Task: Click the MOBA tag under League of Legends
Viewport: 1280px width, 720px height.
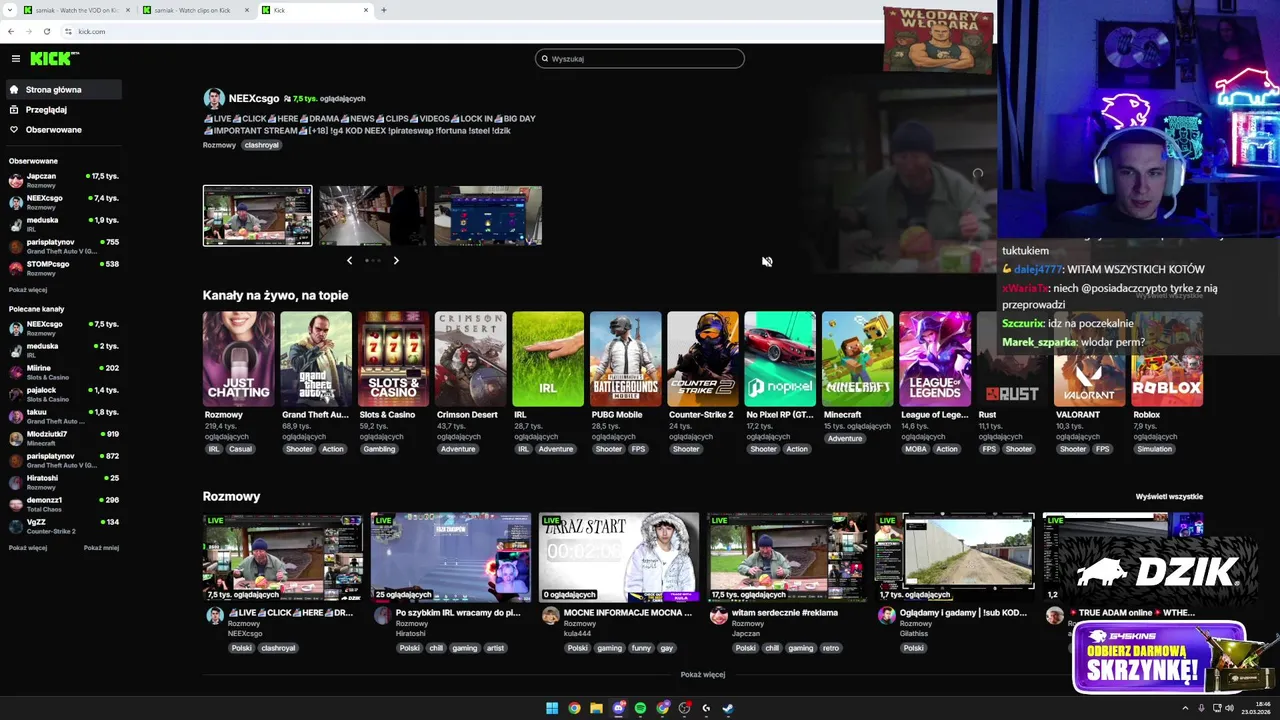Action: (x=915, y=449)
